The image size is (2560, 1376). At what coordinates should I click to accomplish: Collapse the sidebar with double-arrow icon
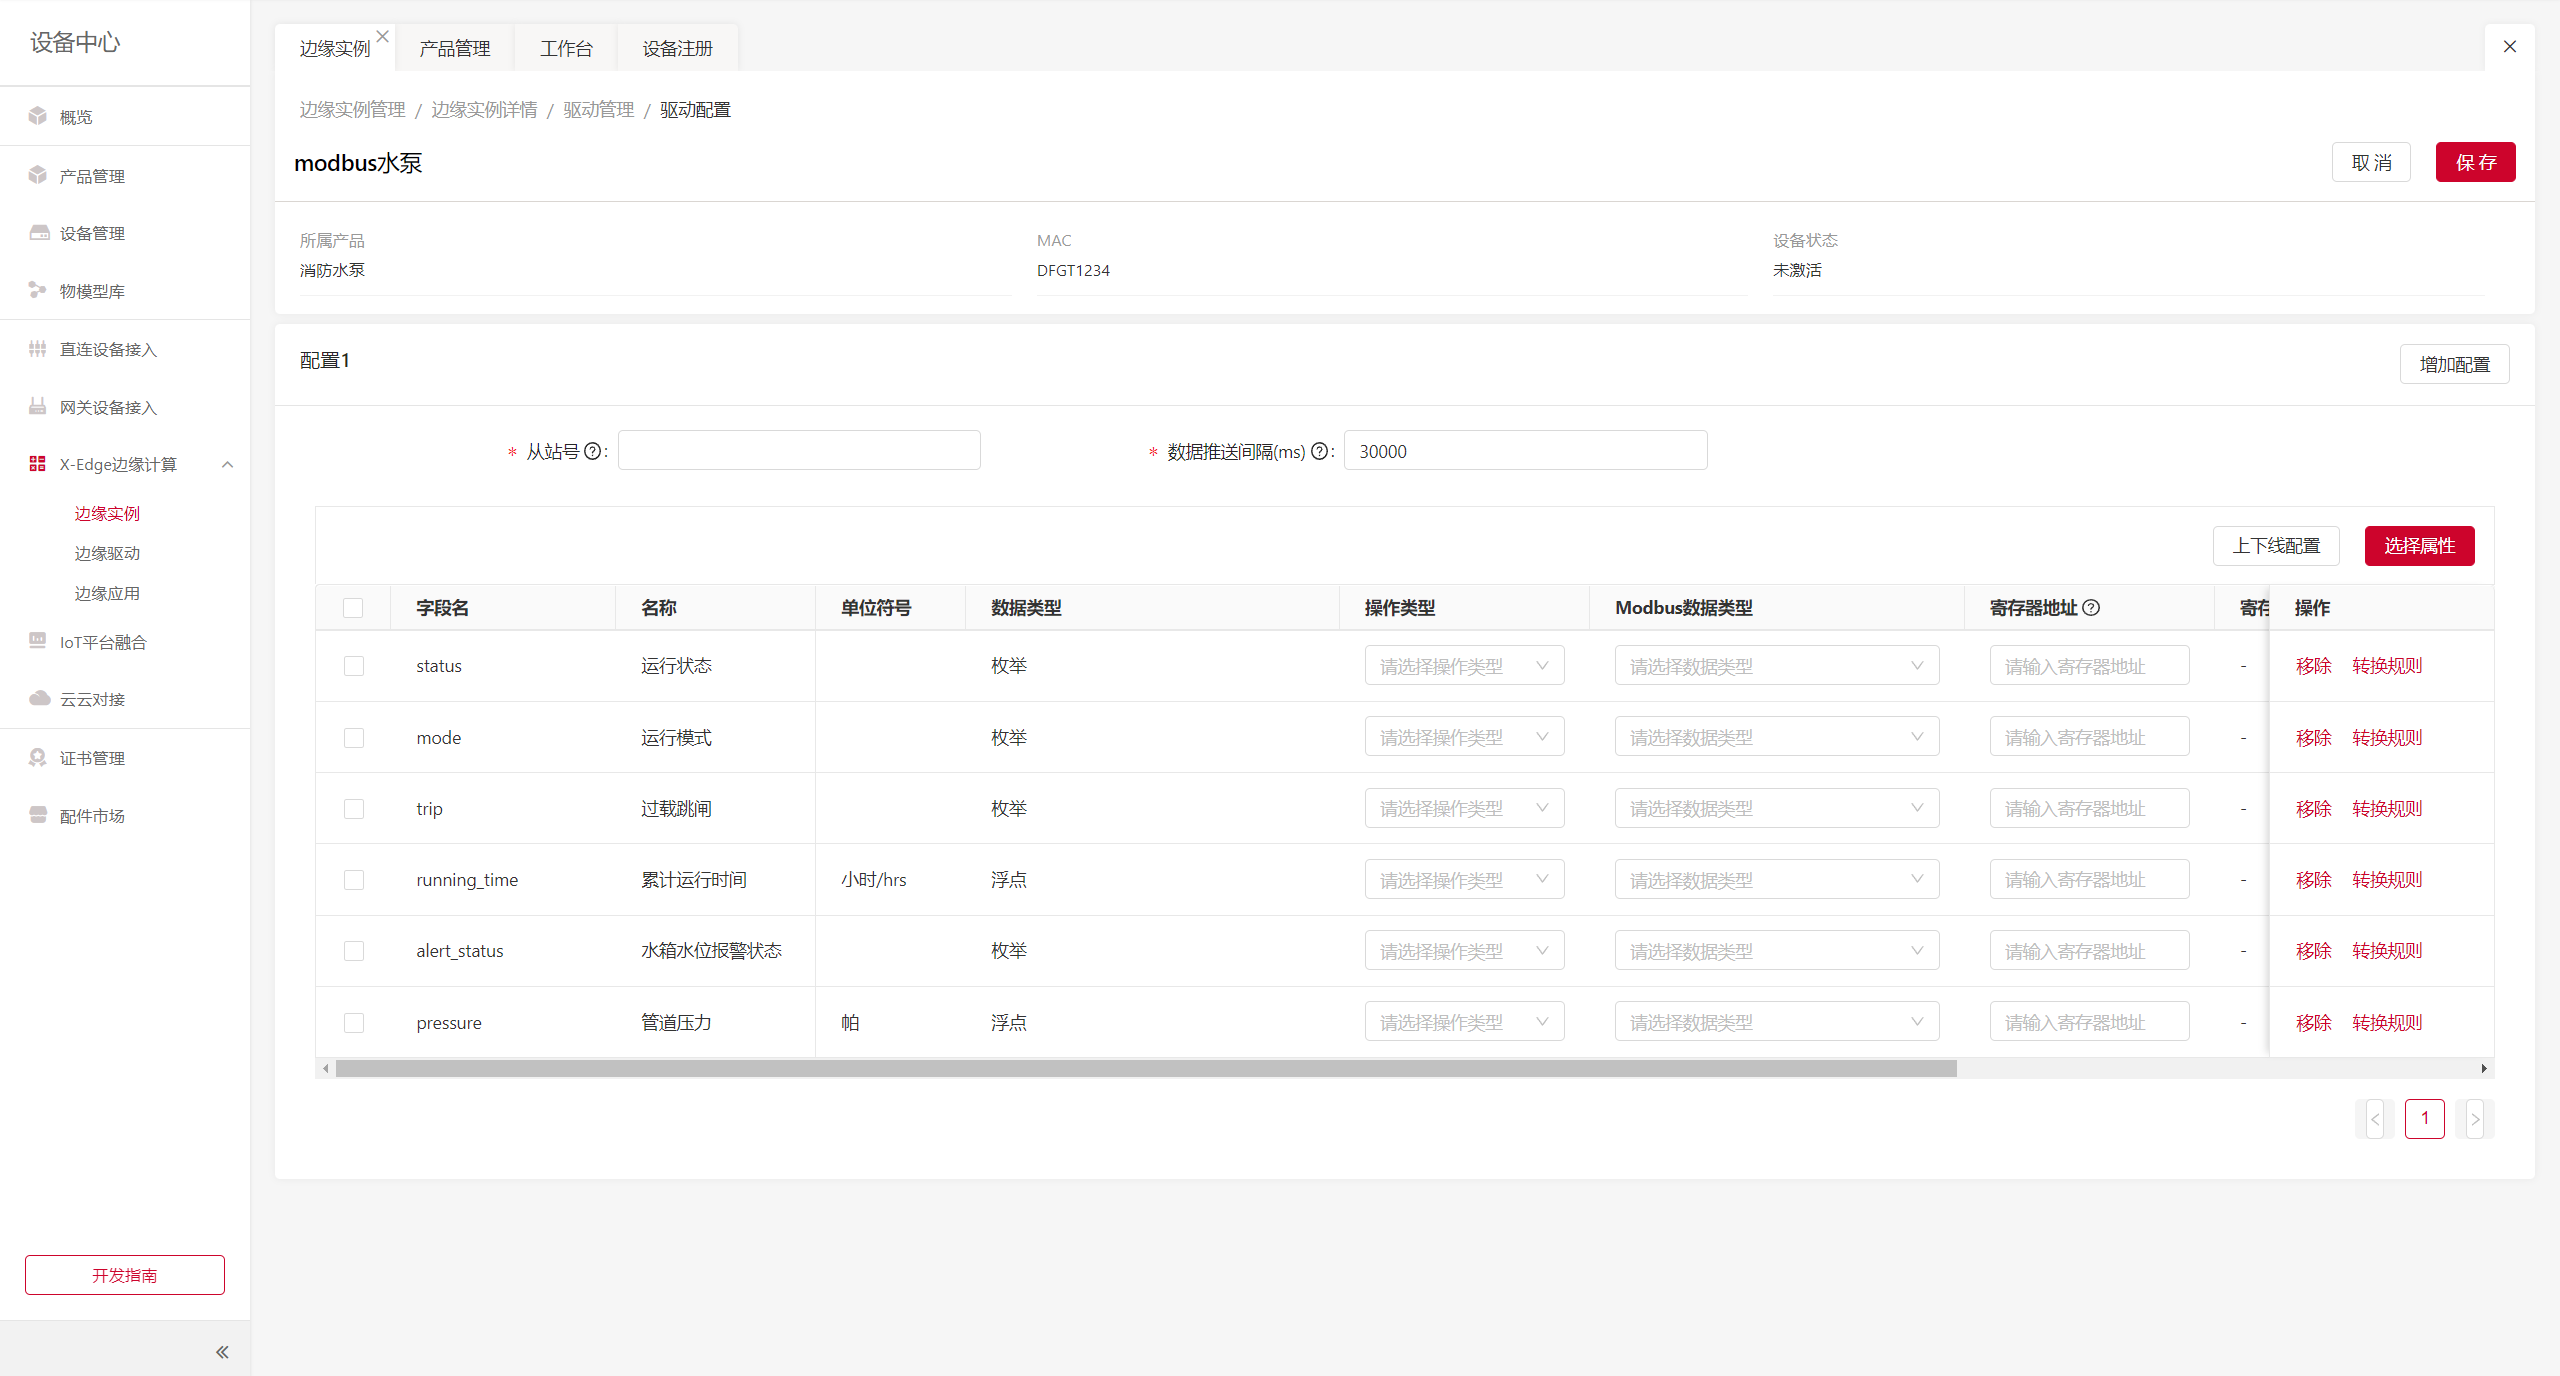click(x=222, y=1352)
